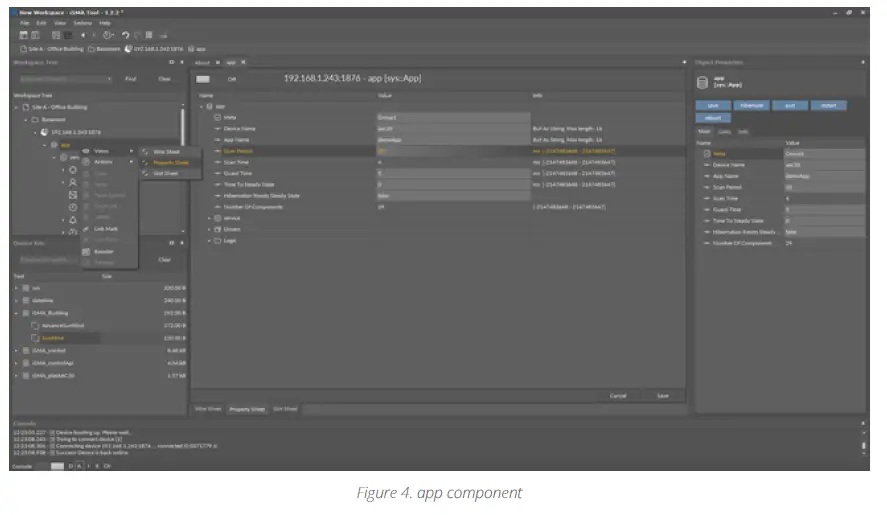Click app component icon in Object Properties

[x=702, y=83]
